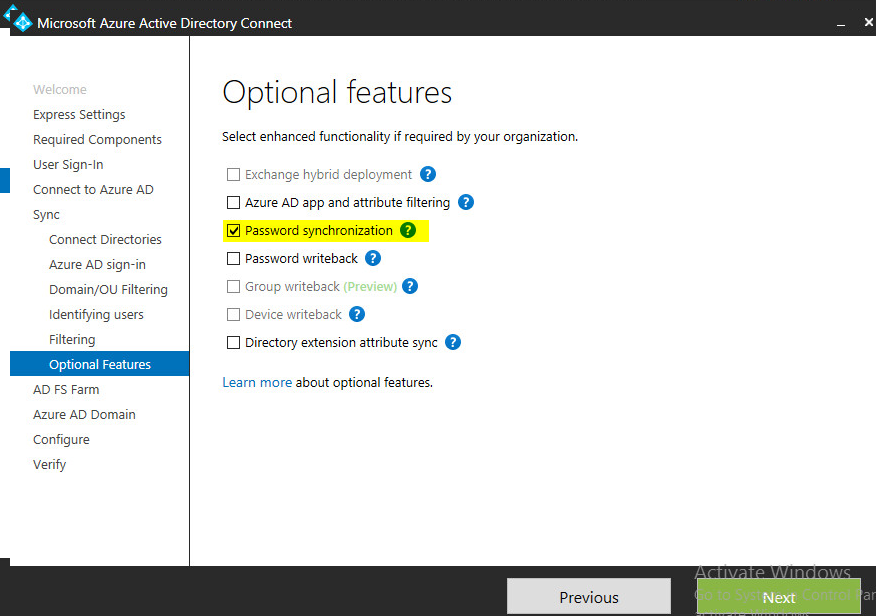
Task: Enable Password writeback checkbox
Action: pos(234,259)
